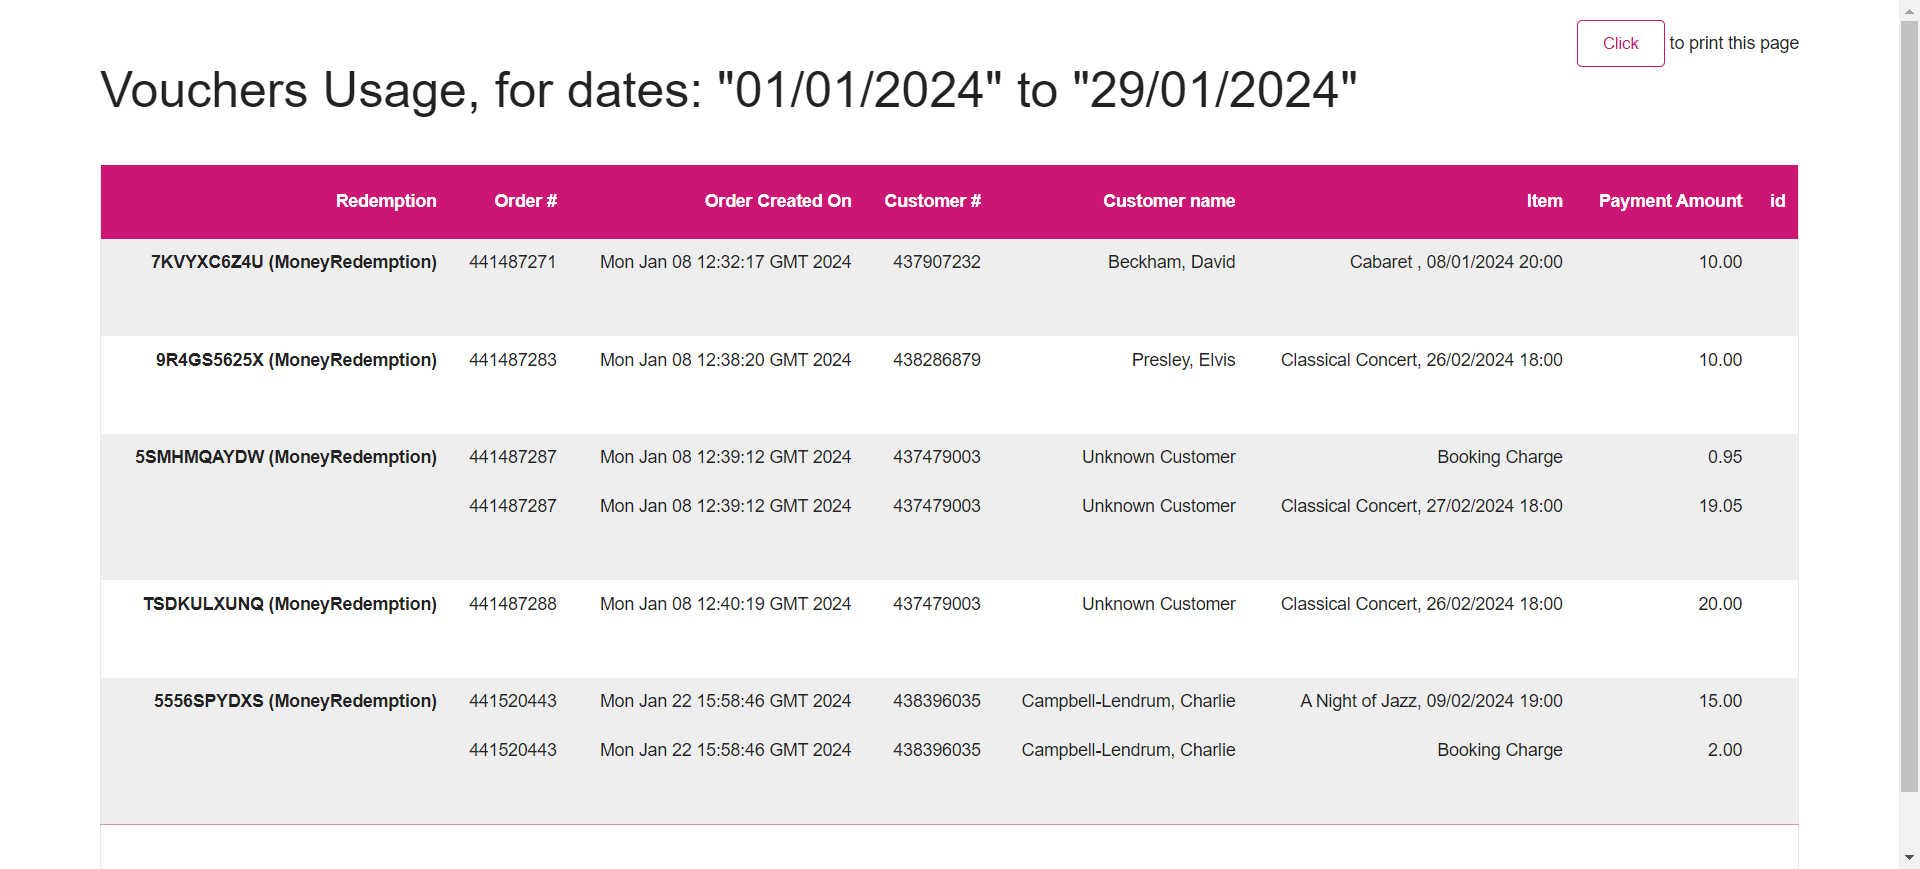The image size is (1920, 869).
Task: Click Presley, Elvis customer cell
Action: [1183, 360]
